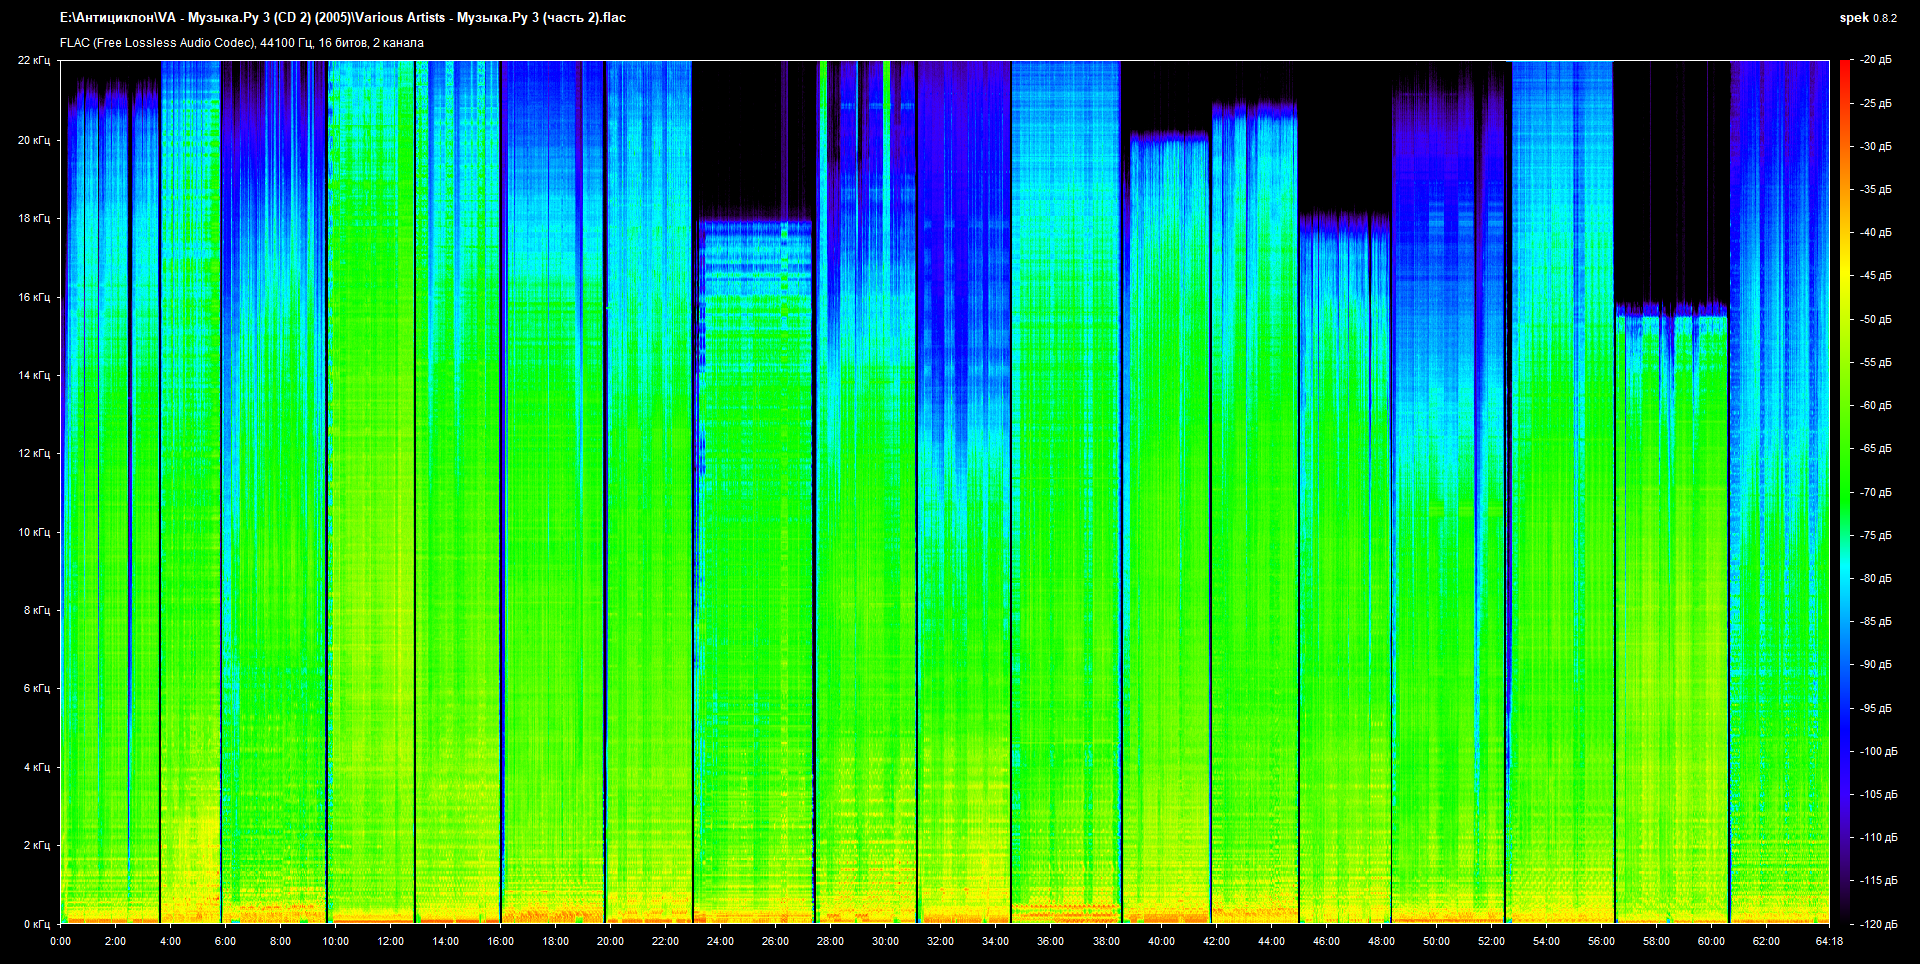Click the 4 кГц frequency label
1920x964 pixels.
coord(36,767)
